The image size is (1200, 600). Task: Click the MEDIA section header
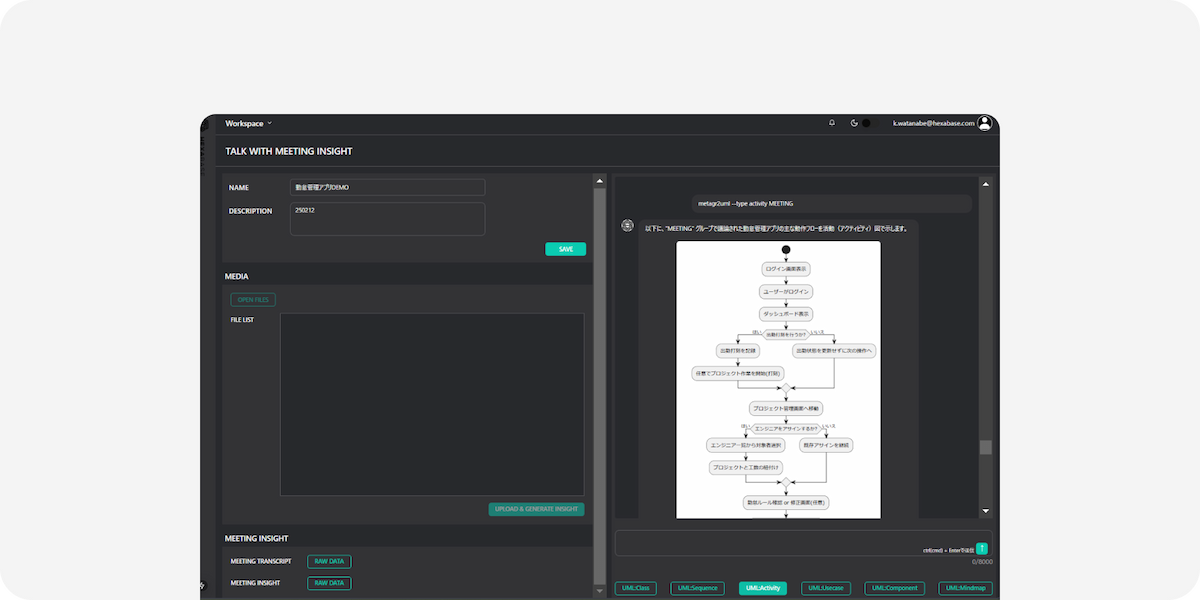coord(237,276)
